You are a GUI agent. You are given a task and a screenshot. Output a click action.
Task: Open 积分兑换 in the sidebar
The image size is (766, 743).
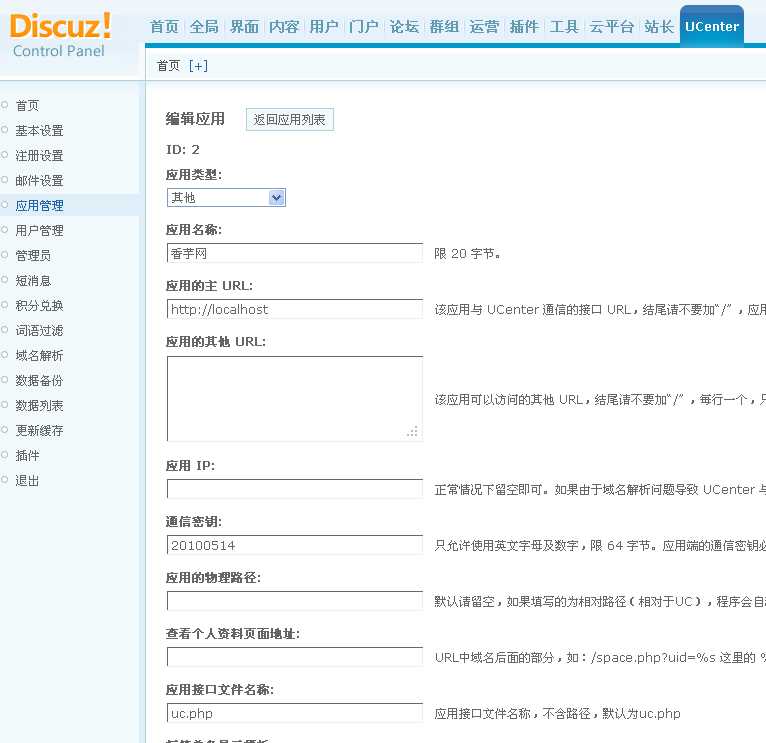pos(39,305)
